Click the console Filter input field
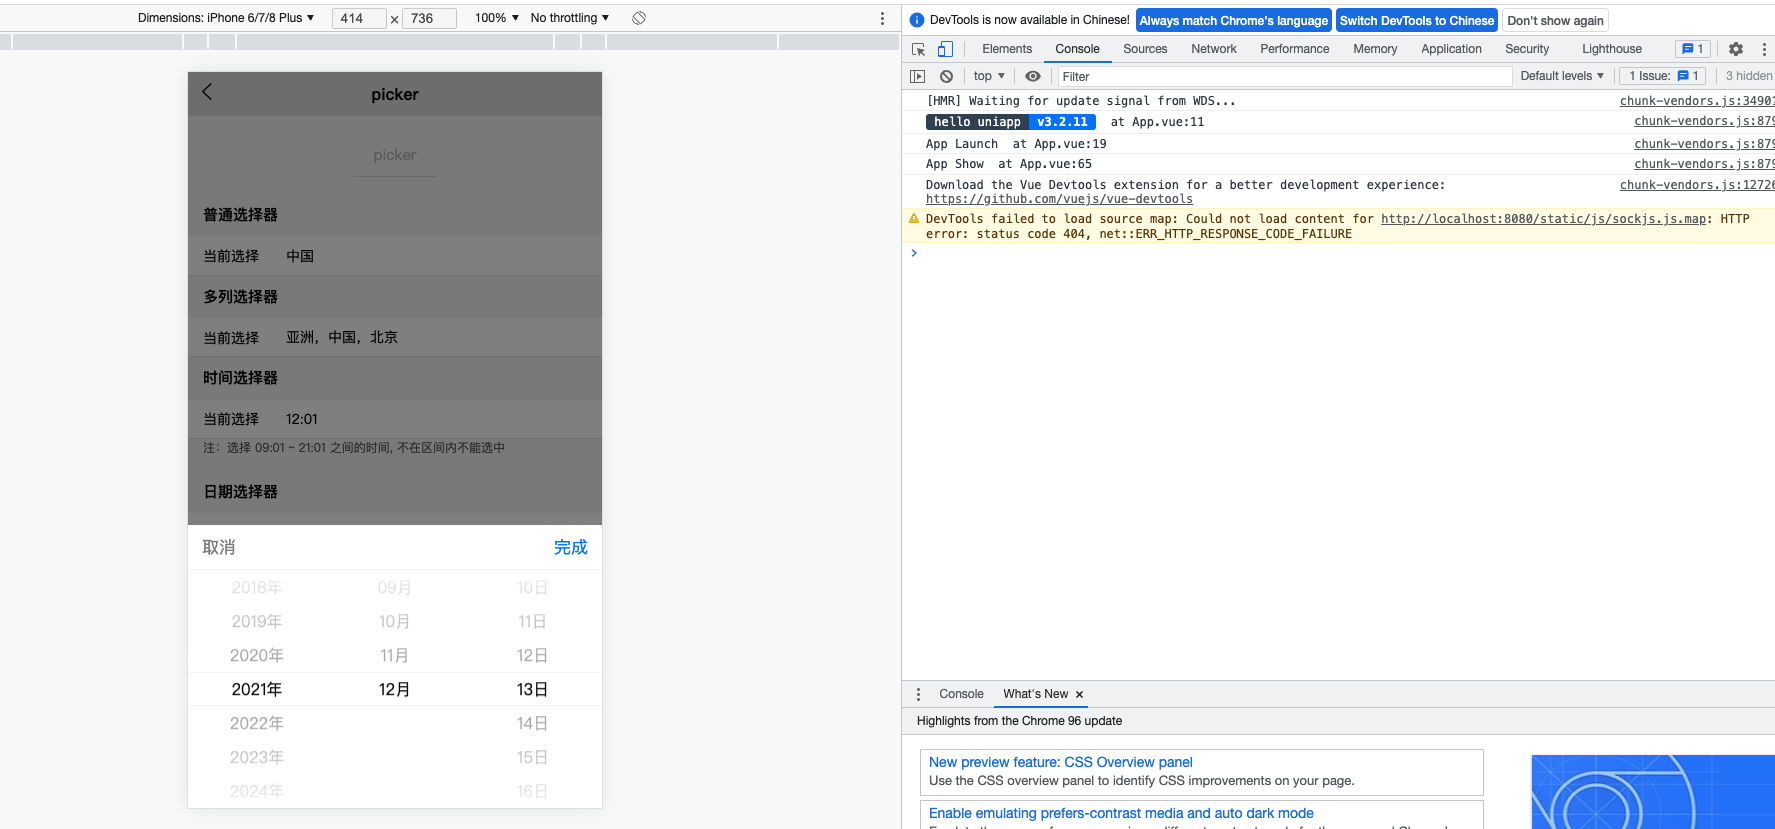 (1284, 76)
